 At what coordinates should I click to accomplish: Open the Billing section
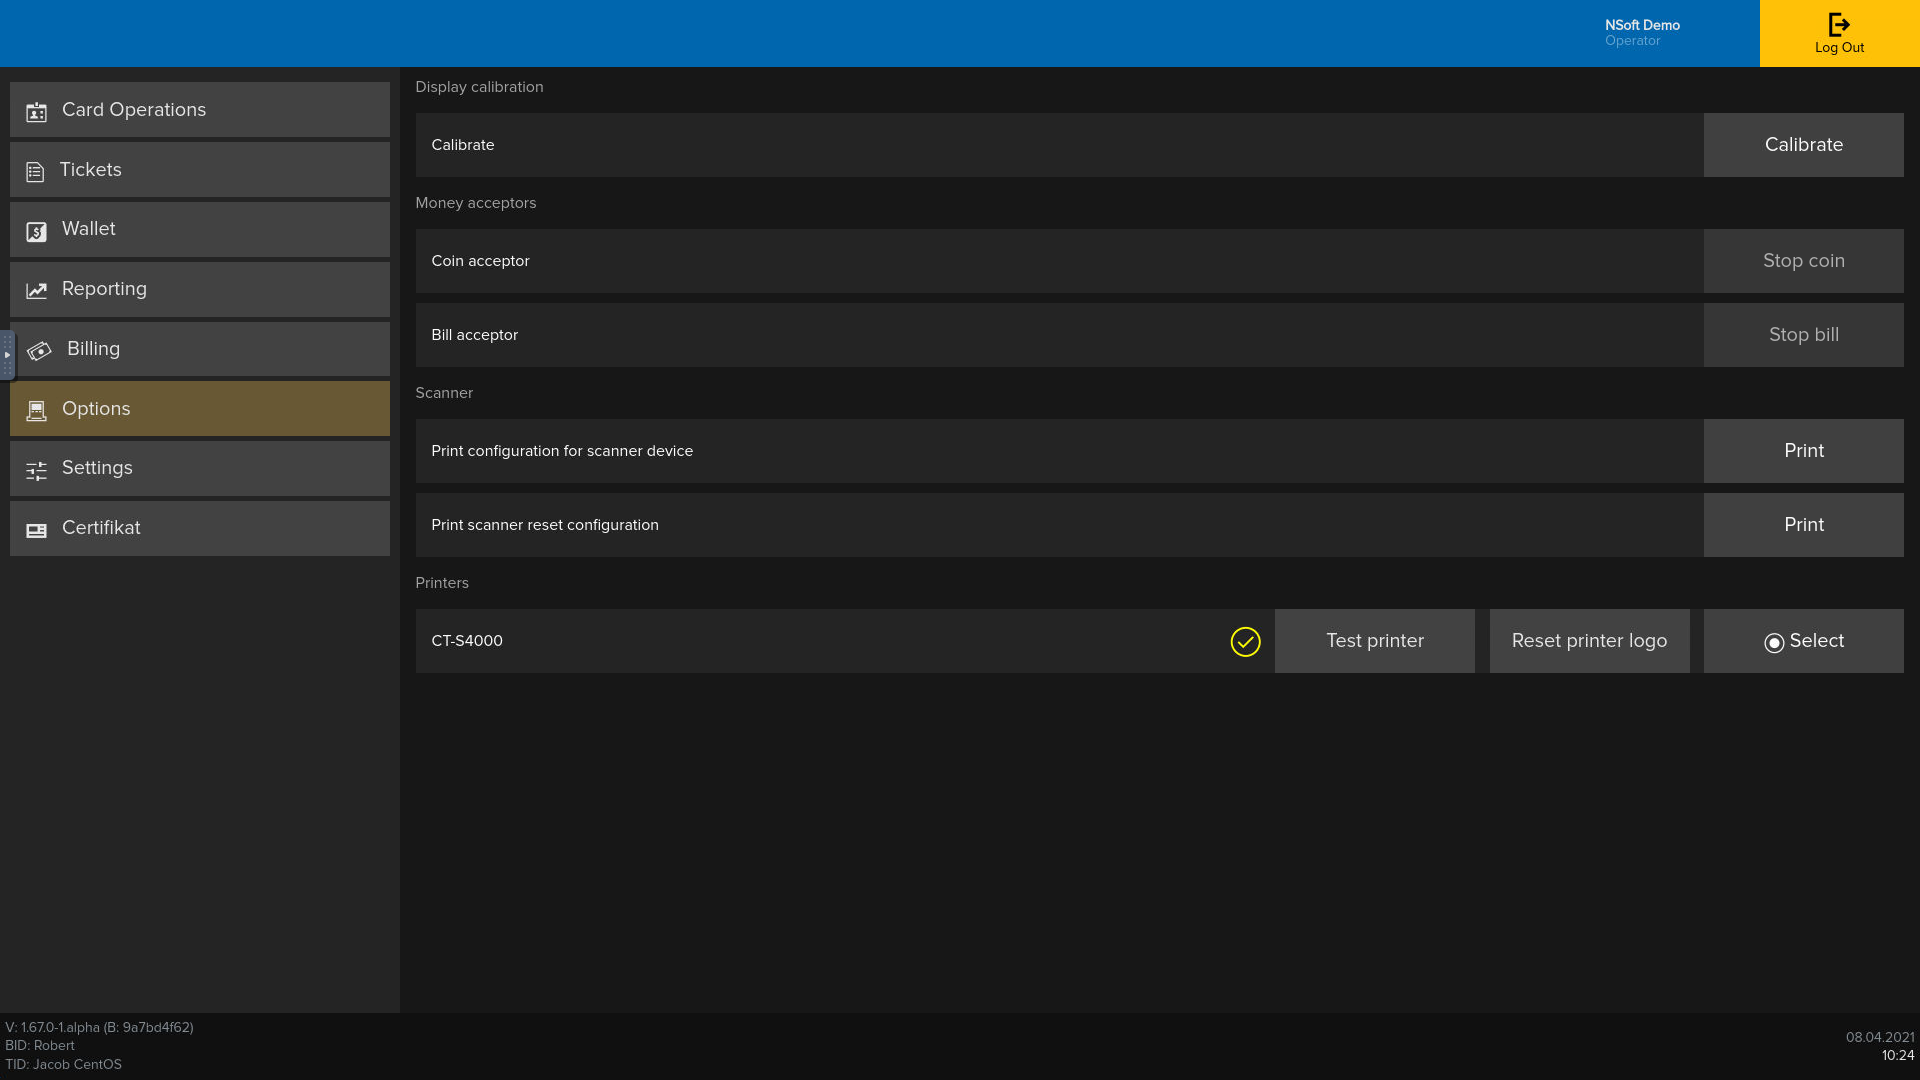(x=199, y=348)
